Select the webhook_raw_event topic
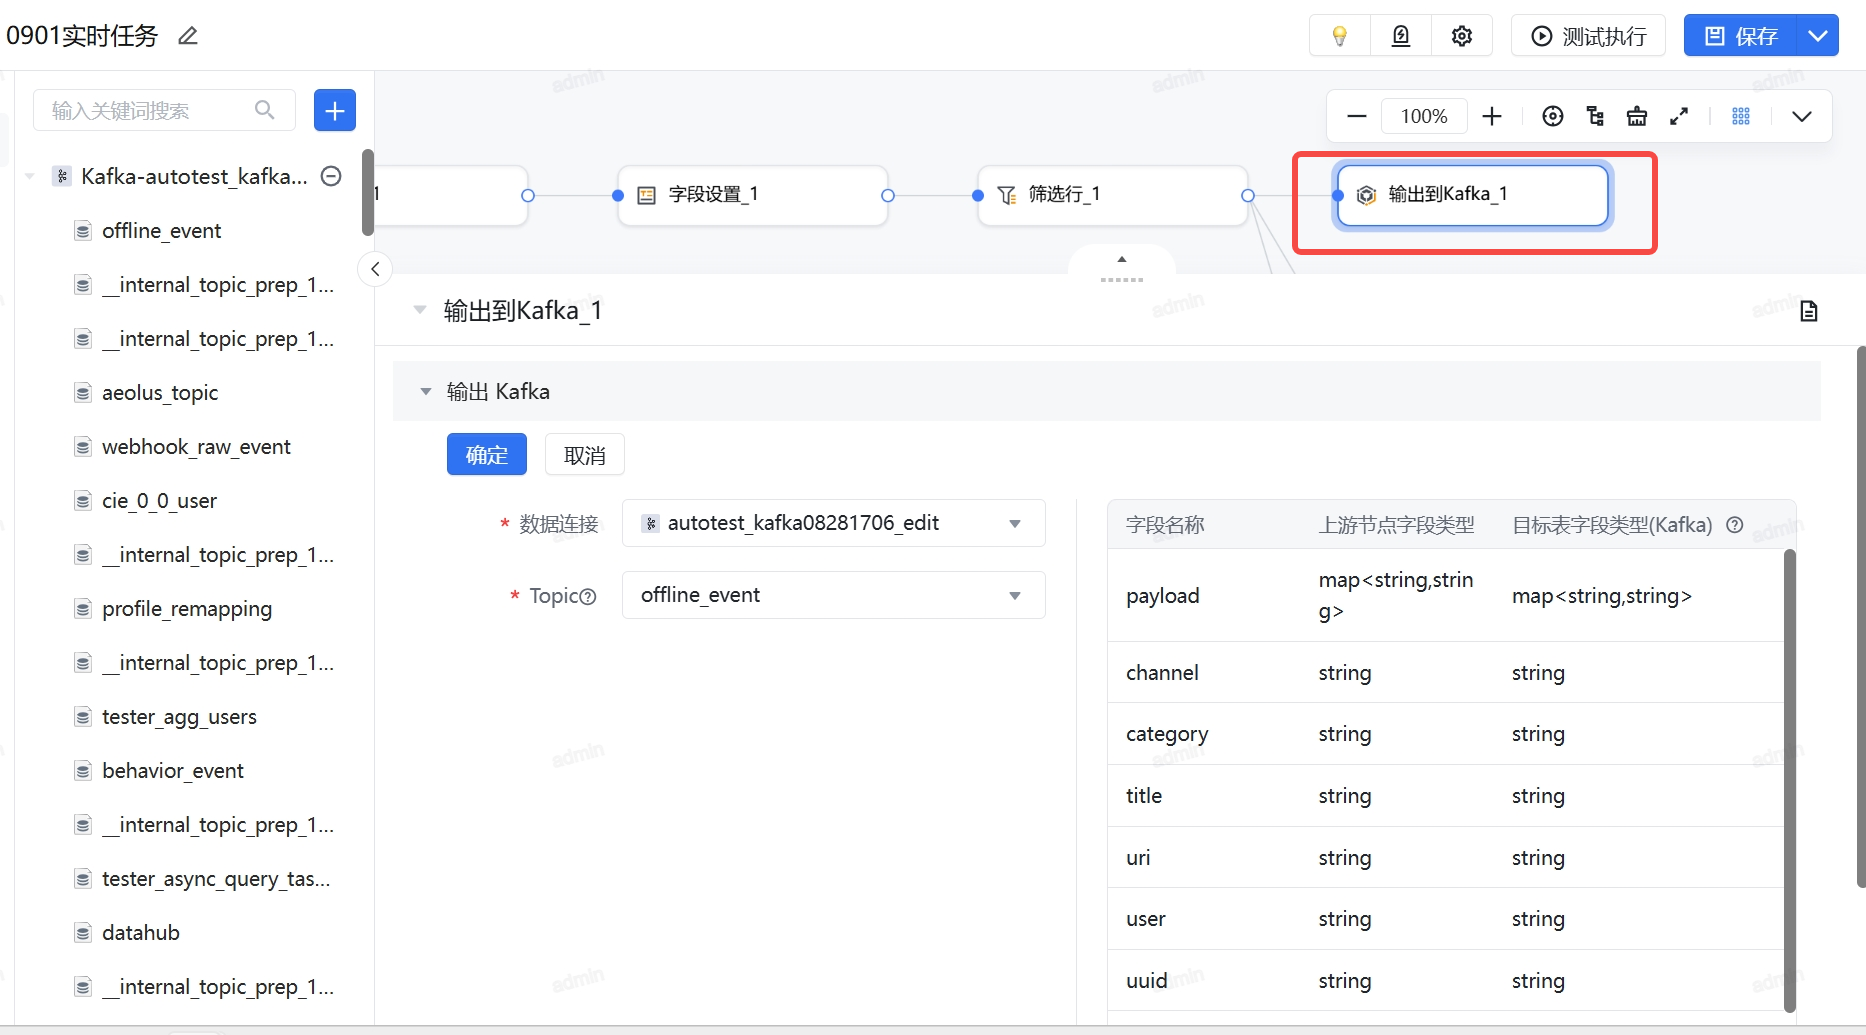Image resolution: width=1866 pixels, height=1035 pixels. [x=196, y=447]
